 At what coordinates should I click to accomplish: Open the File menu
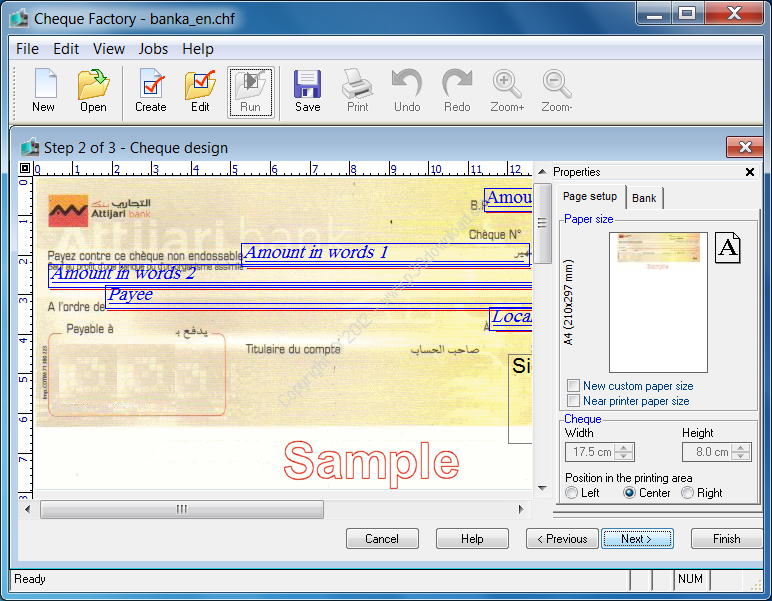point(27,49)
